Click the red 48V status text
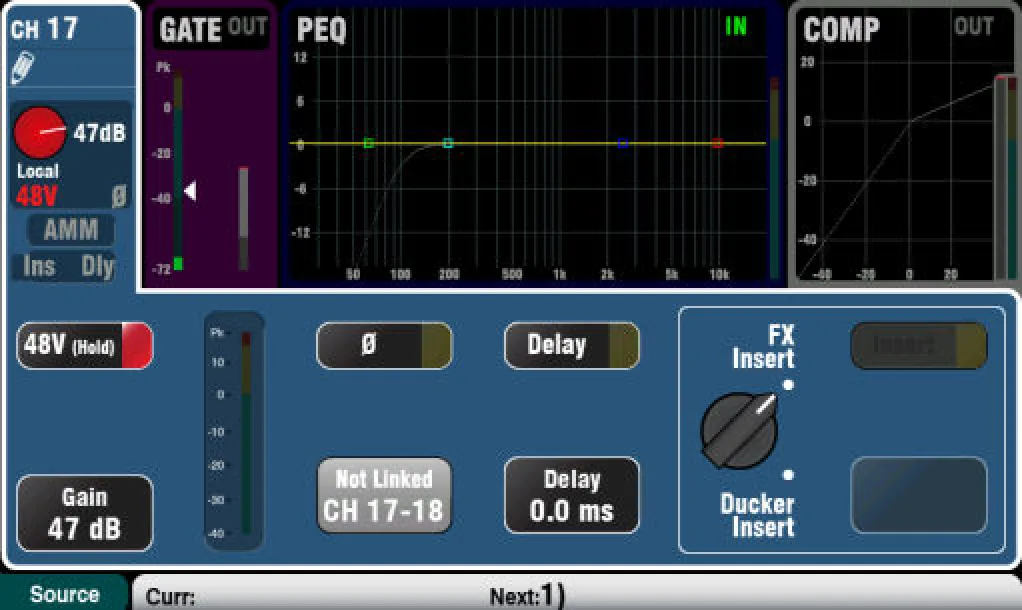Image resolution: width=1022 pixels, height=610 pixels. (36, 196)
